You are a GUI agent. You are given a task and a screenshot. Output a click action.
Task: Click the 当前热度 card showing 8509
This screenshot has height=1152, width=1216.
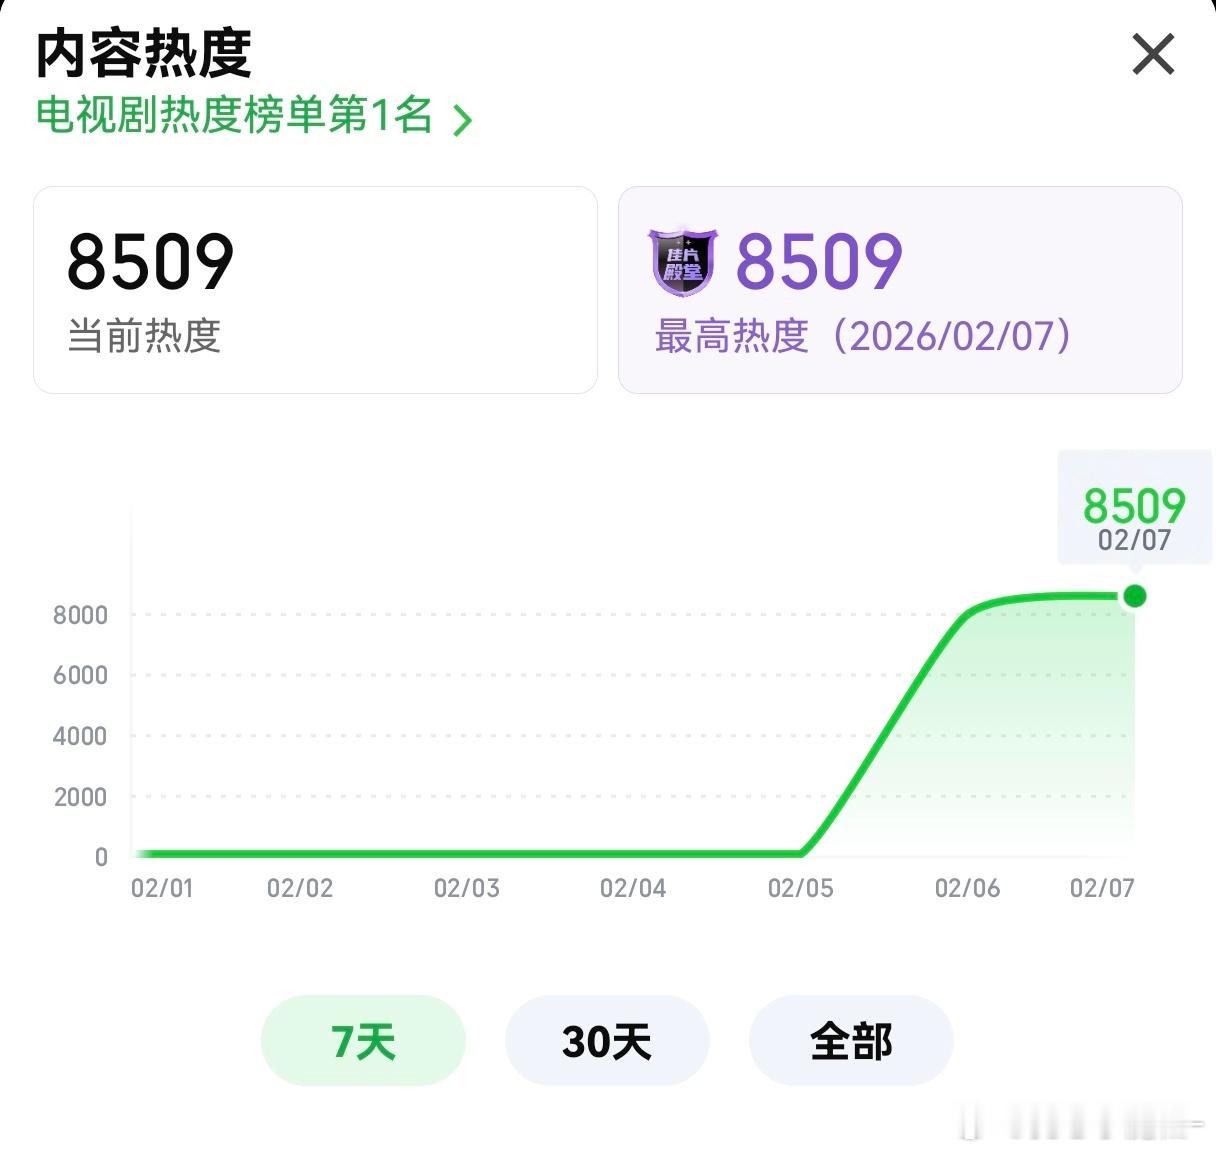pos(314,289)
